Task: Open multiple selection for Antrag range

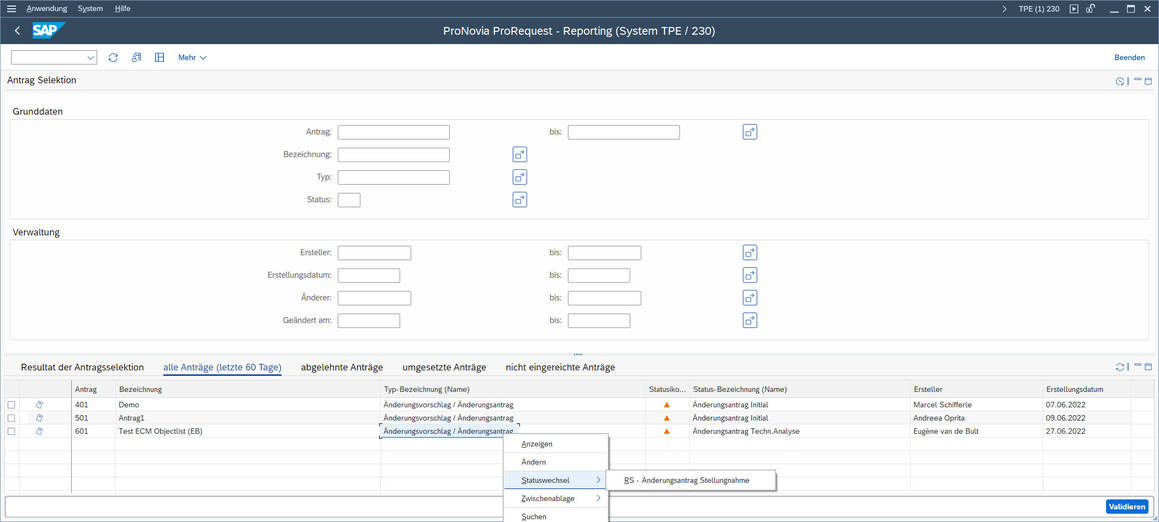Action: coord(750,132)
